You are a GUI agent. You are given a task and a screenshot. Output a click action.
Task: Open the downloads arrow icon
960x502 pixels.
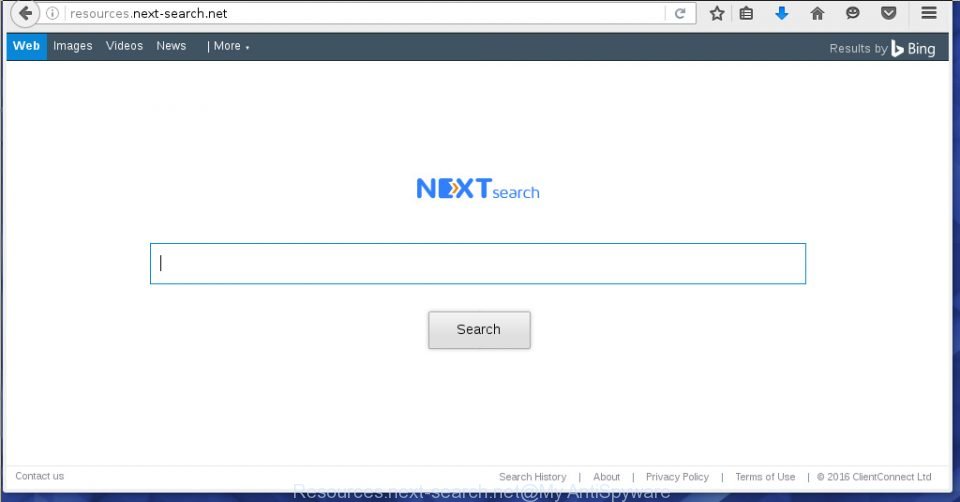782,13
